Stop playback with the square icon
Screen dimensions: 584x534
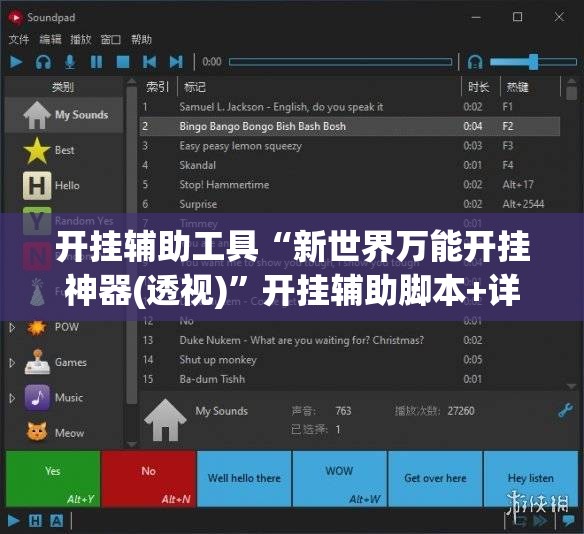[x=123, y=62]
